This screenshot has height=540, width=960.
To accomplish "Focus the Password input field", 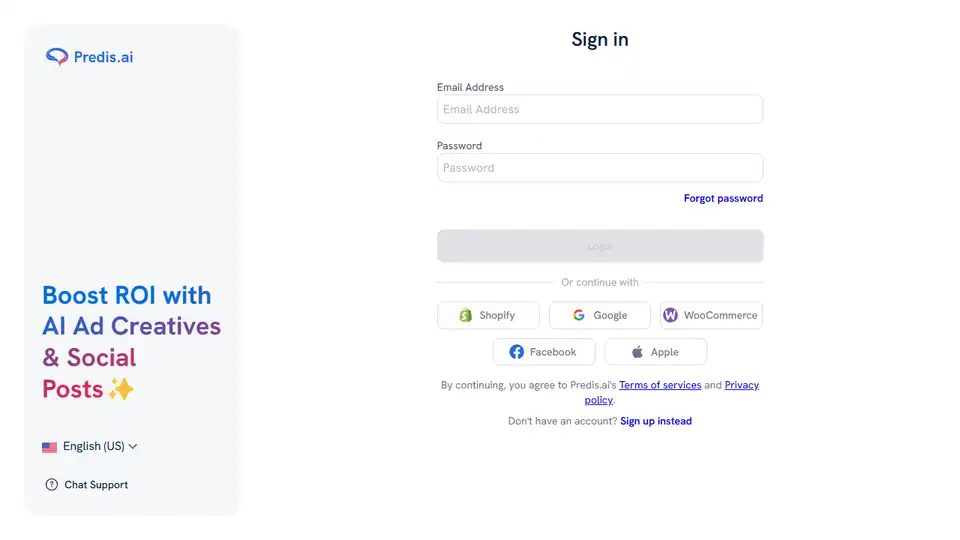I will click(600, 168).
